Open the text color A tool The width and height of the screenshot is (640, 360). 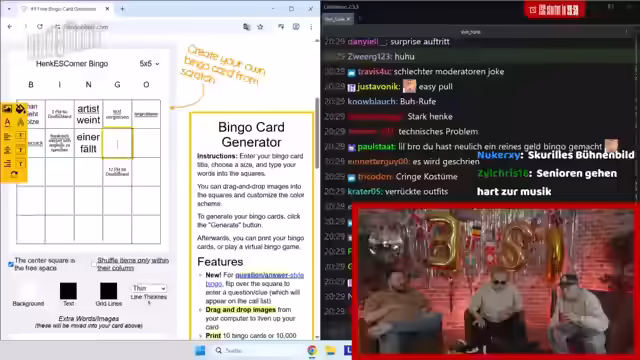point(7,122)
